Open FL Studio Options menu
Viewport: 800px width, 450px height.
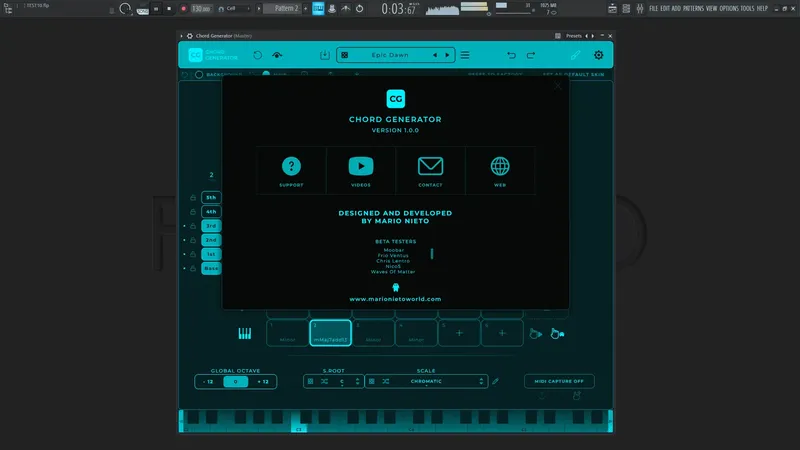729,9
